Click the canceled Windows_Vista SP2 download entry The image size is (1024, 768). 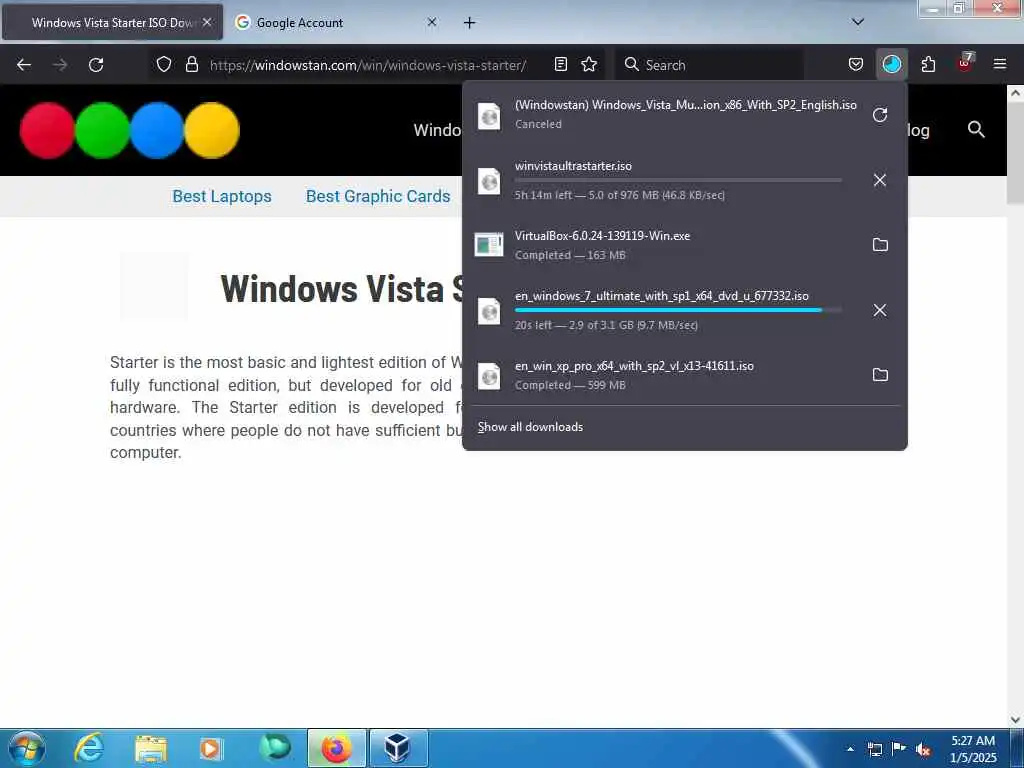coord(684,115)
